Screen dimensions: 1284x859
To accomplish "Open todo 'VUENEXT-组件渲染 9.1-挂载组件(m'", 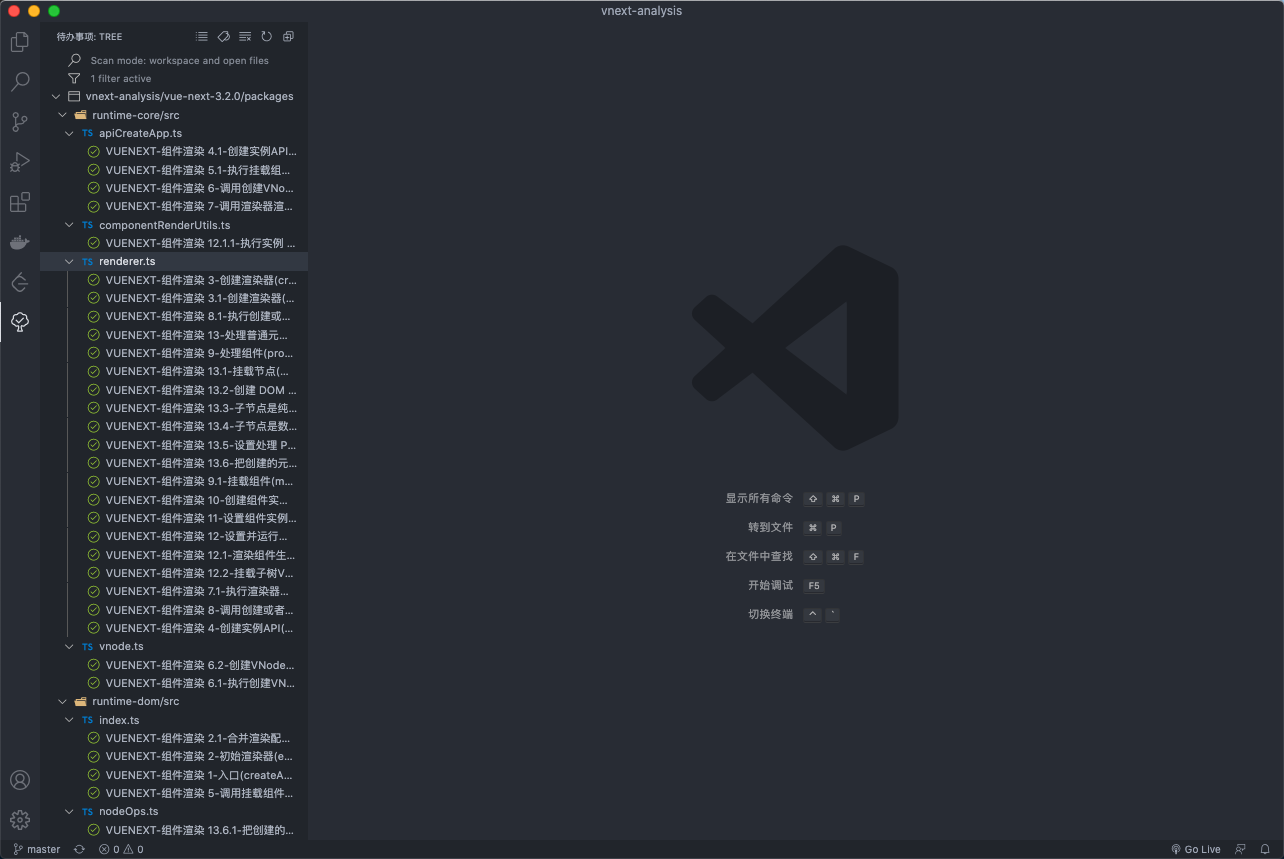I will [174, 481].
